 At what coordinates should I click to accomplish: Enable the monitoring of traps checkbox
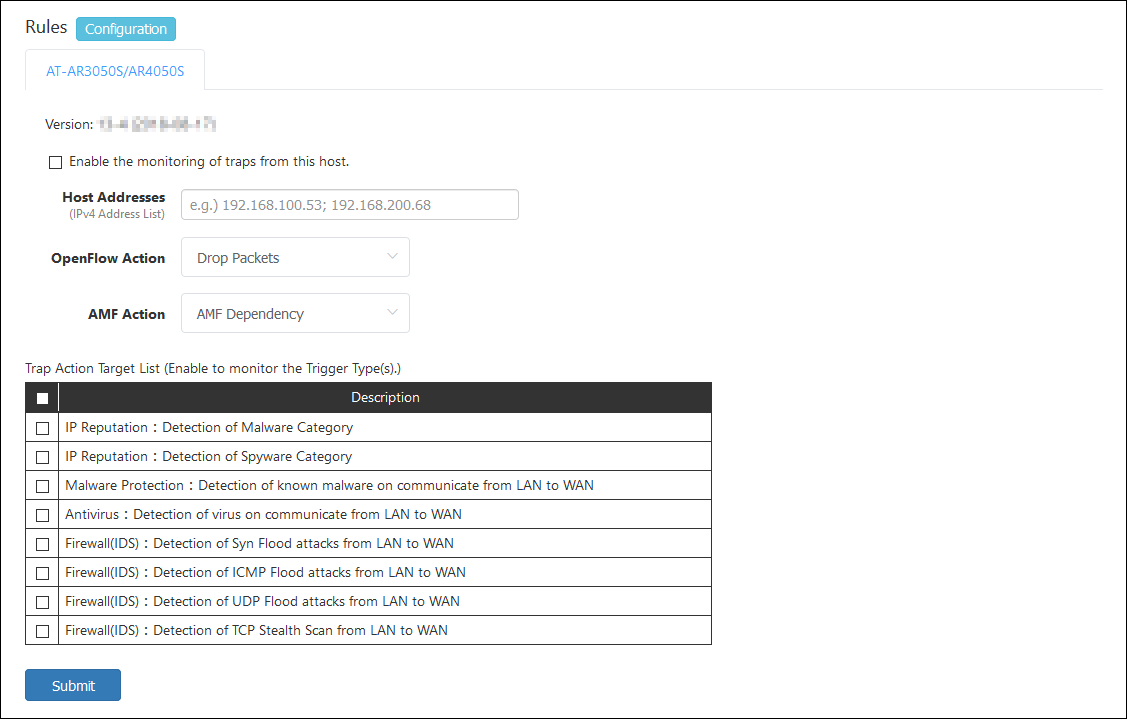56,162
